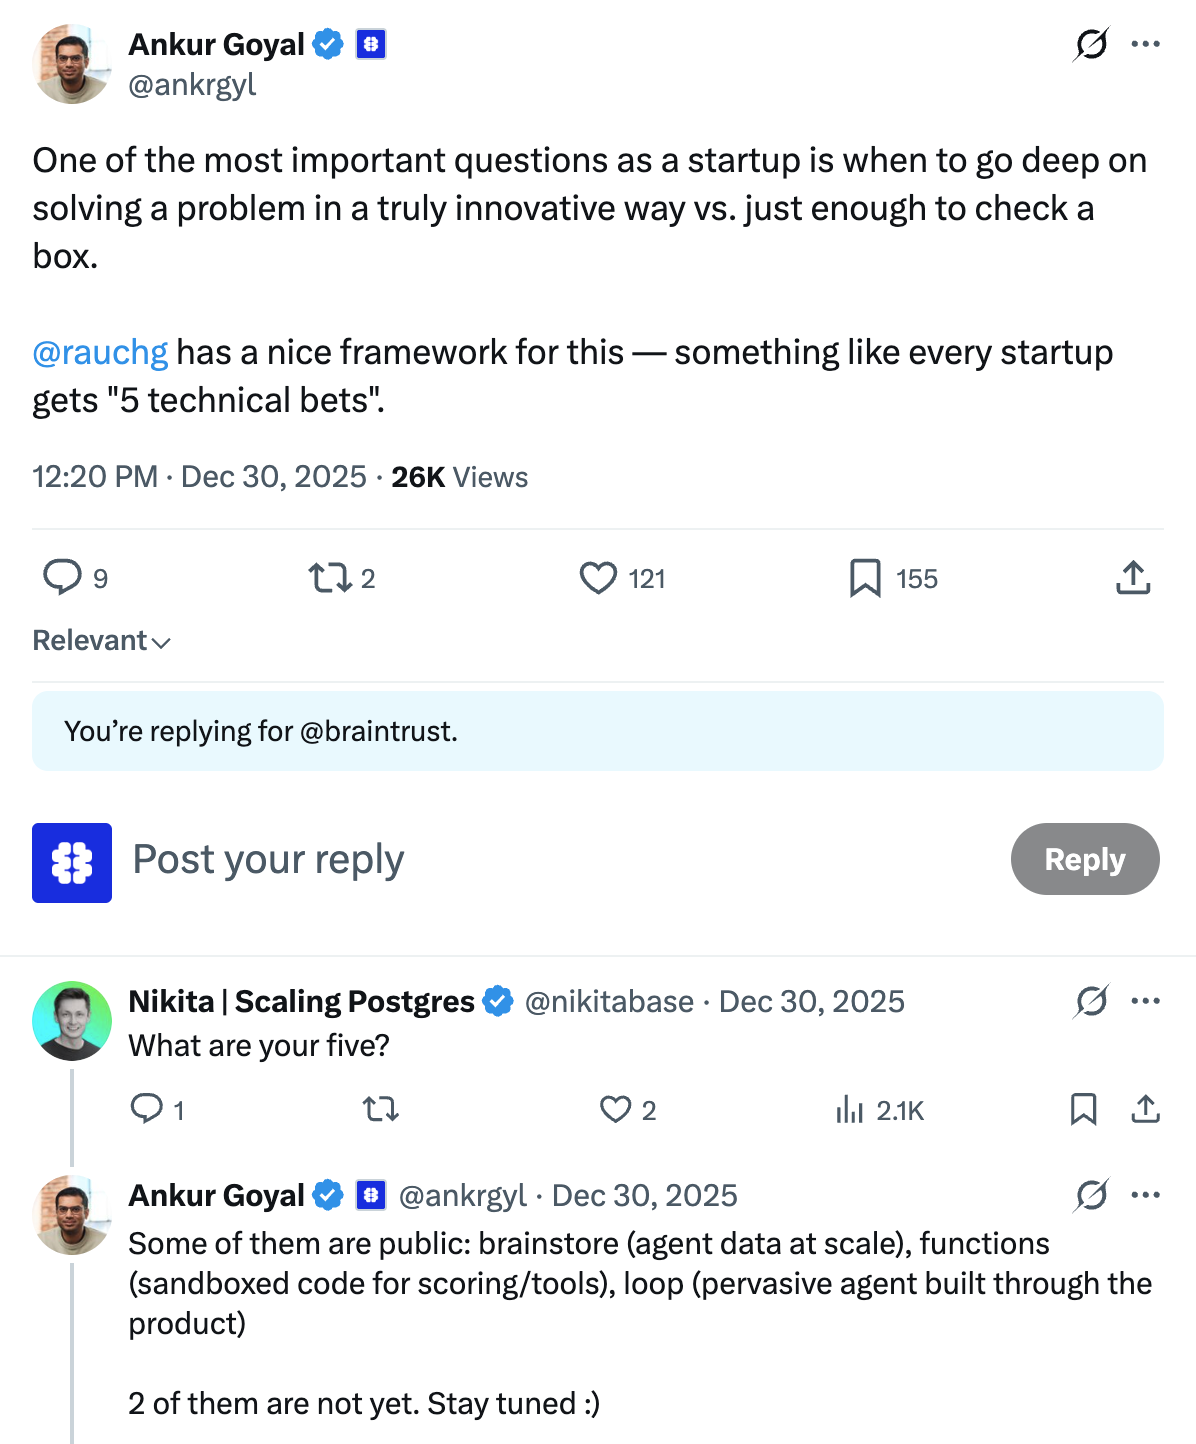Viewport: 1196px width, 1444px height.
Task: Expand the Relevant sort dropdown
Action: coord(101,641)
